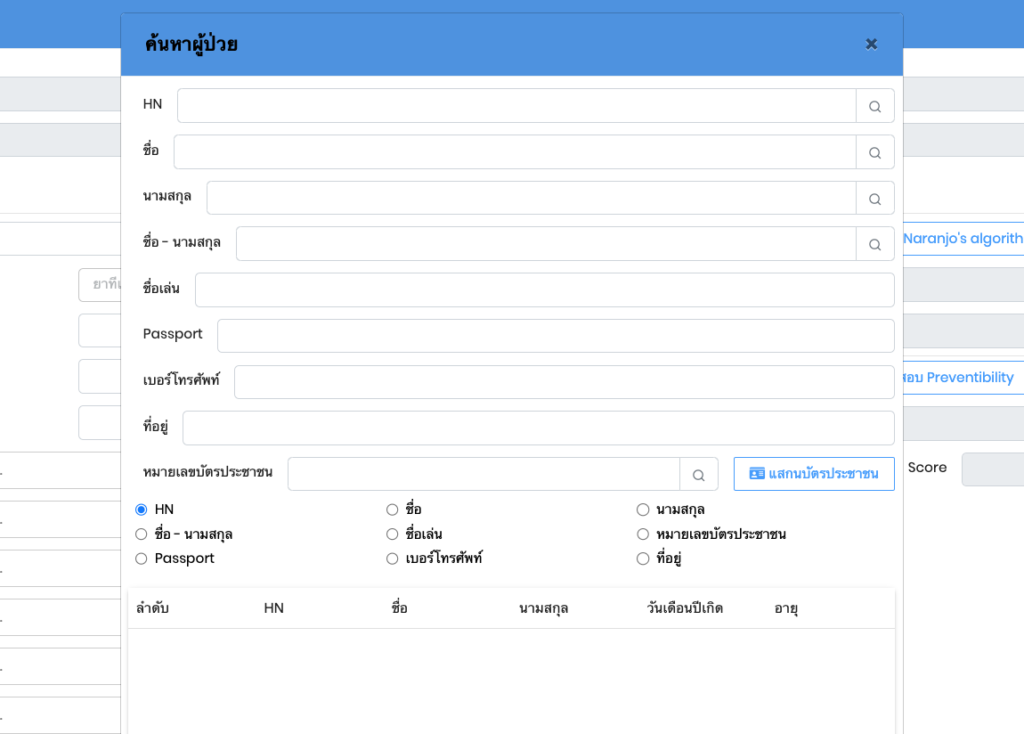This screenshot has height=734, width=1024.
Task: Select the เบอร์โทรศัพท์ radio option
Action: click(392, 558)
